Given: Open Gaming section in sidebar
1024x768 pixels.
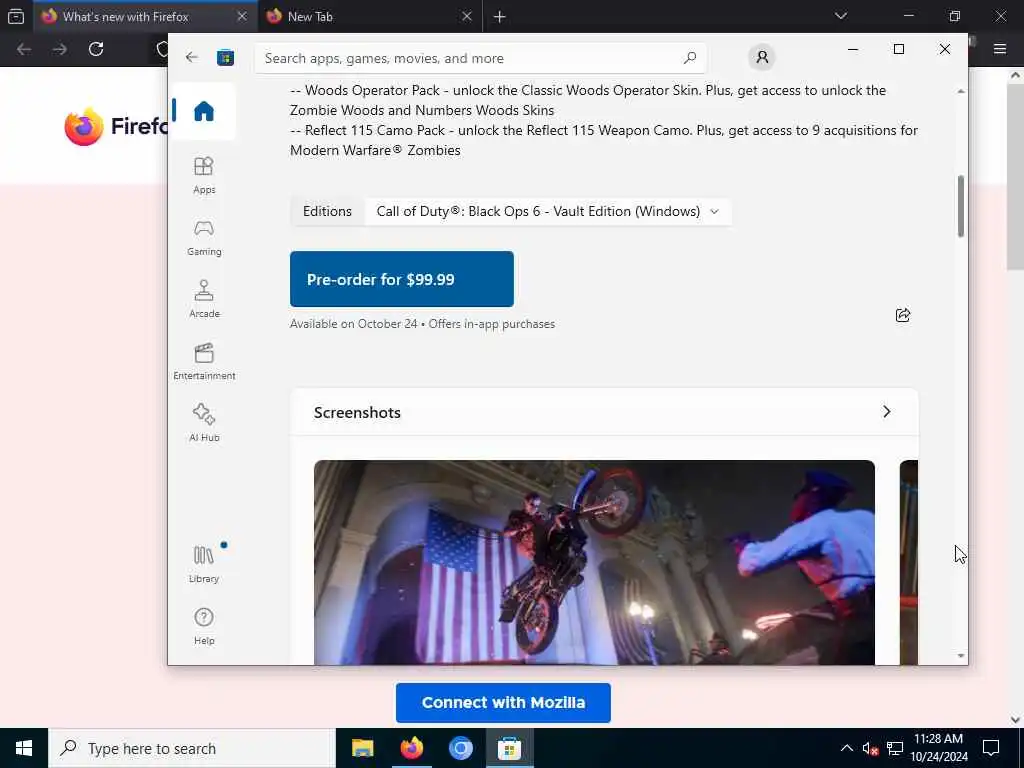Looking at the screenshot, I should pyautogui.click(x=204, y=237).
